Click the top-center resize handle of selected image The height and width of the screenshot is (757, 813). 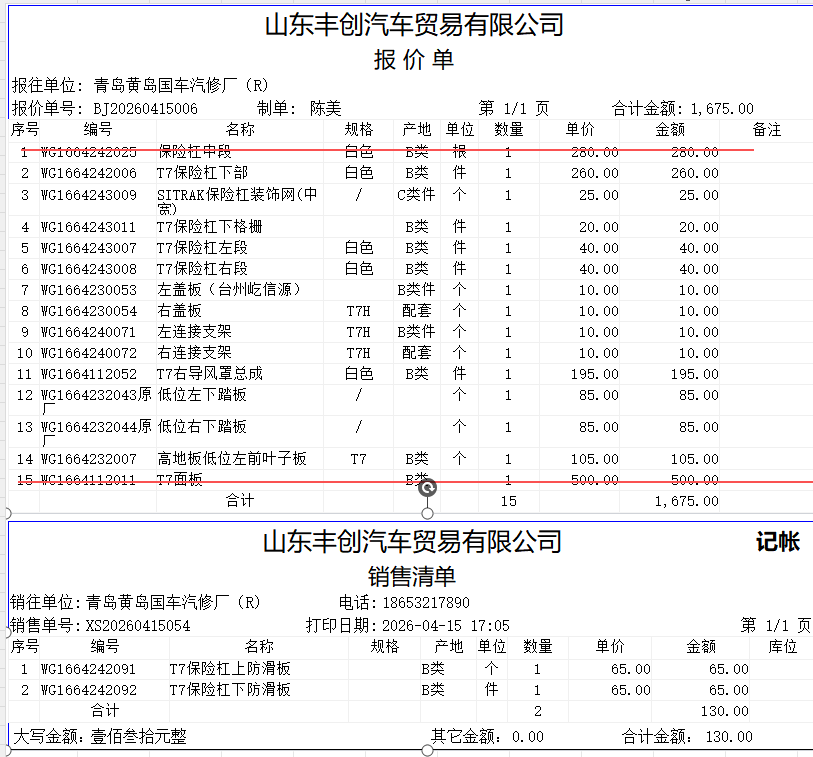point(428,513)
